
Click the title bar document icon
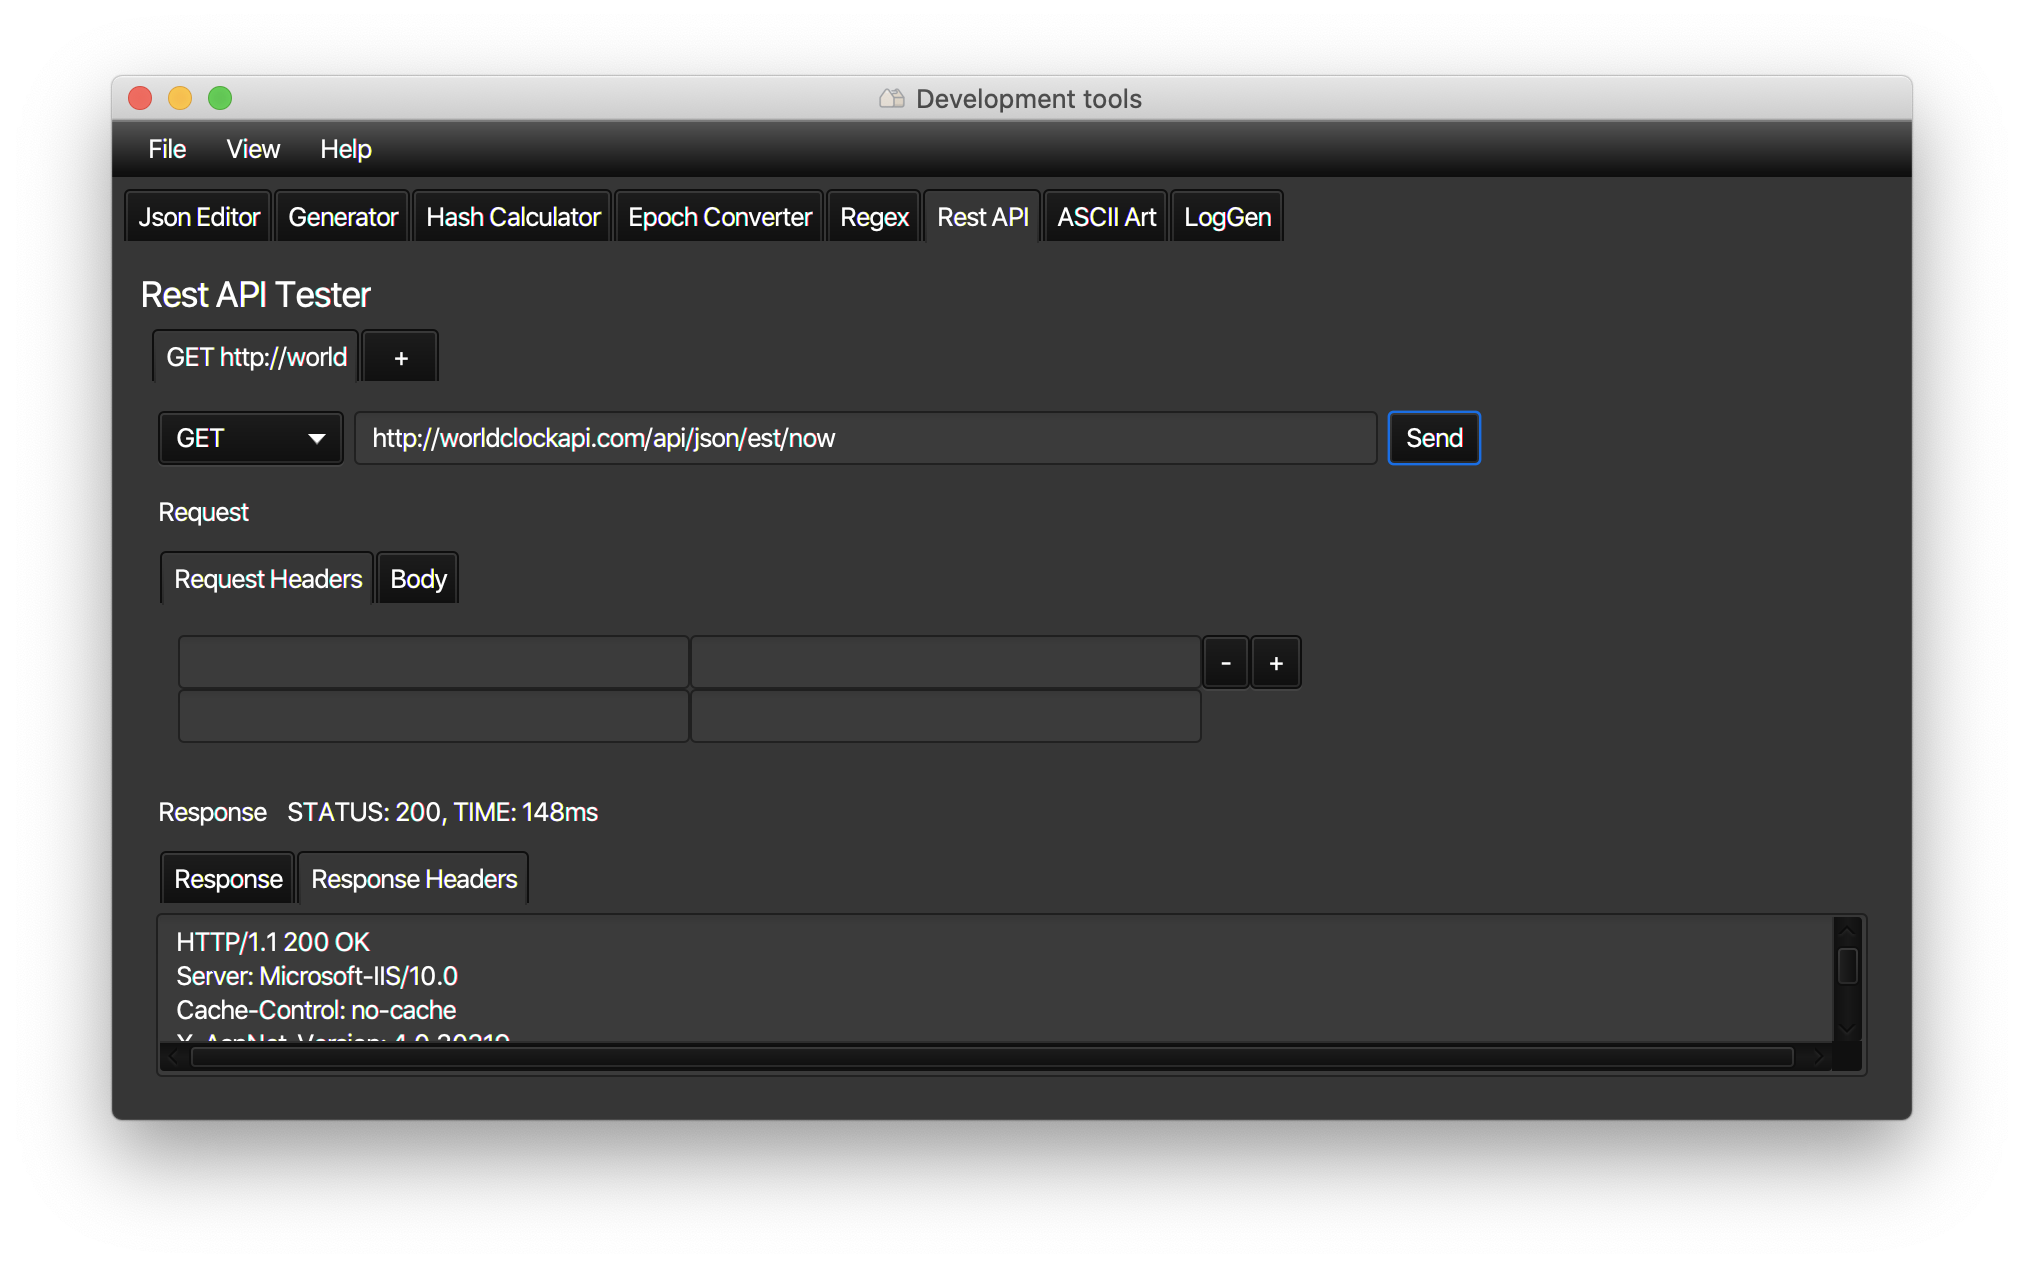[x=891, y=98]
